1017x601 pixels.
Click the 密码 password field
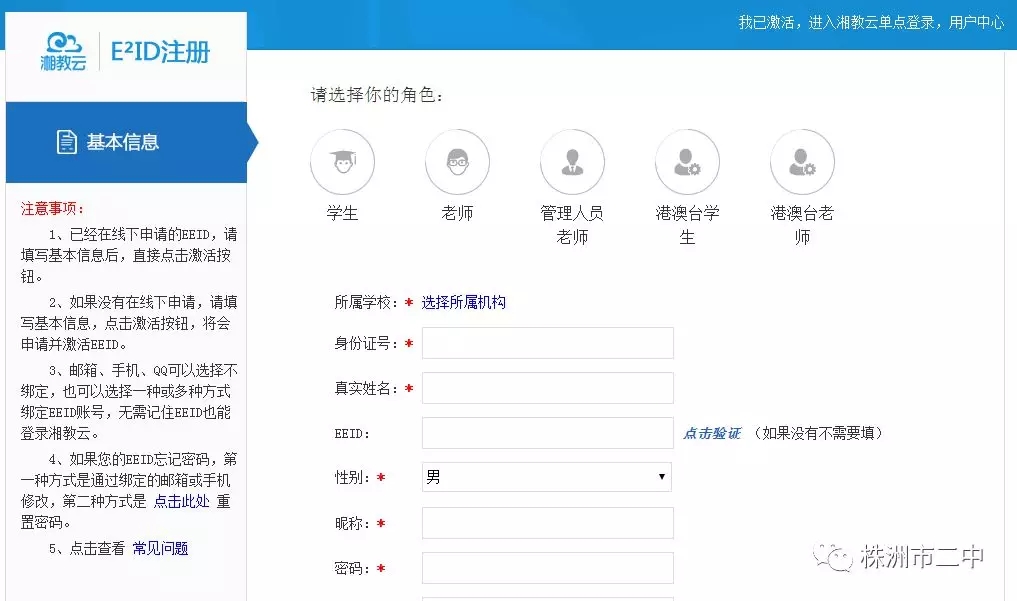(545, 567)
